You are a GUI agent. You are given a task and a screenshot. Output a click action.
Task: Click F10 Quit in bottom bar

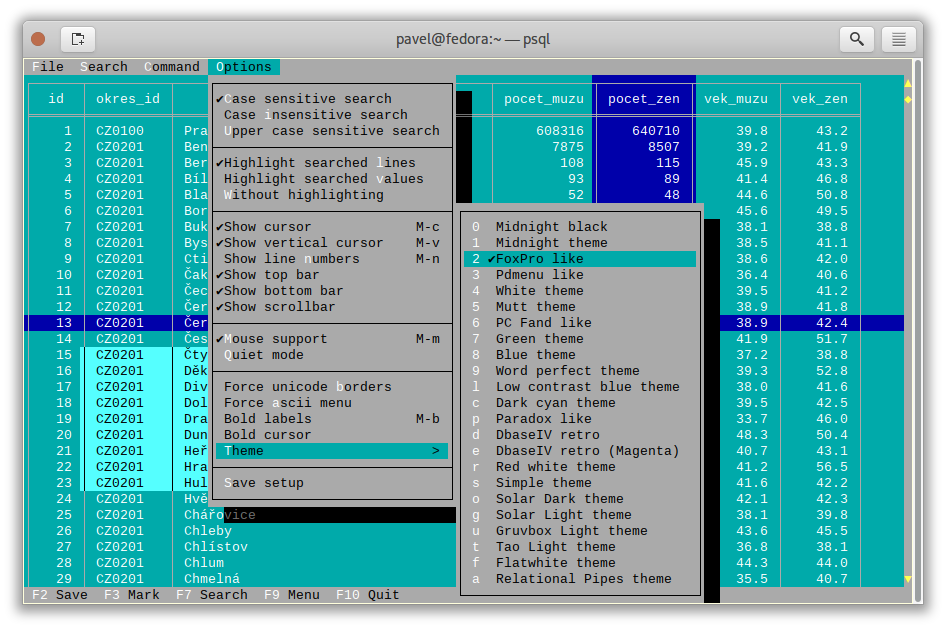click(x=367, y=595)
